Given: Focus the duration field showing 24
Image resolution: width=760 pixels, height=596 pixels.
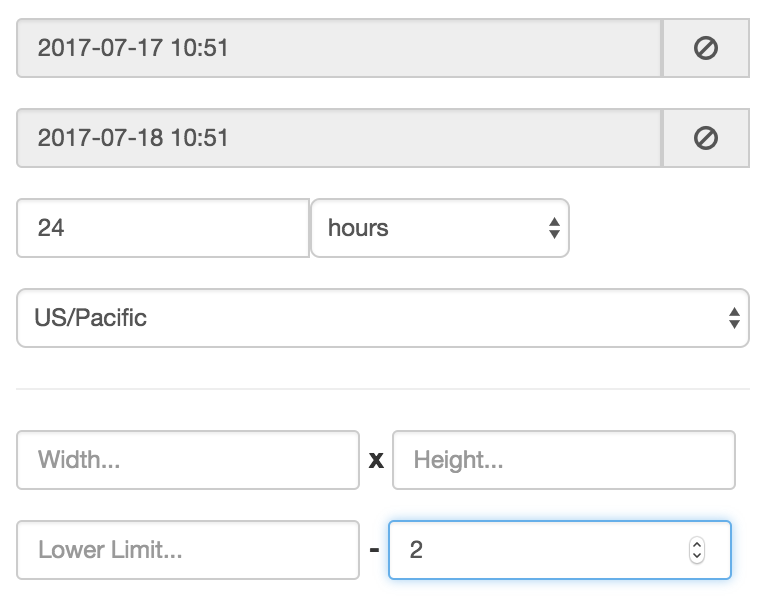Looking at the screenshot, I should (x=162, y=228).
